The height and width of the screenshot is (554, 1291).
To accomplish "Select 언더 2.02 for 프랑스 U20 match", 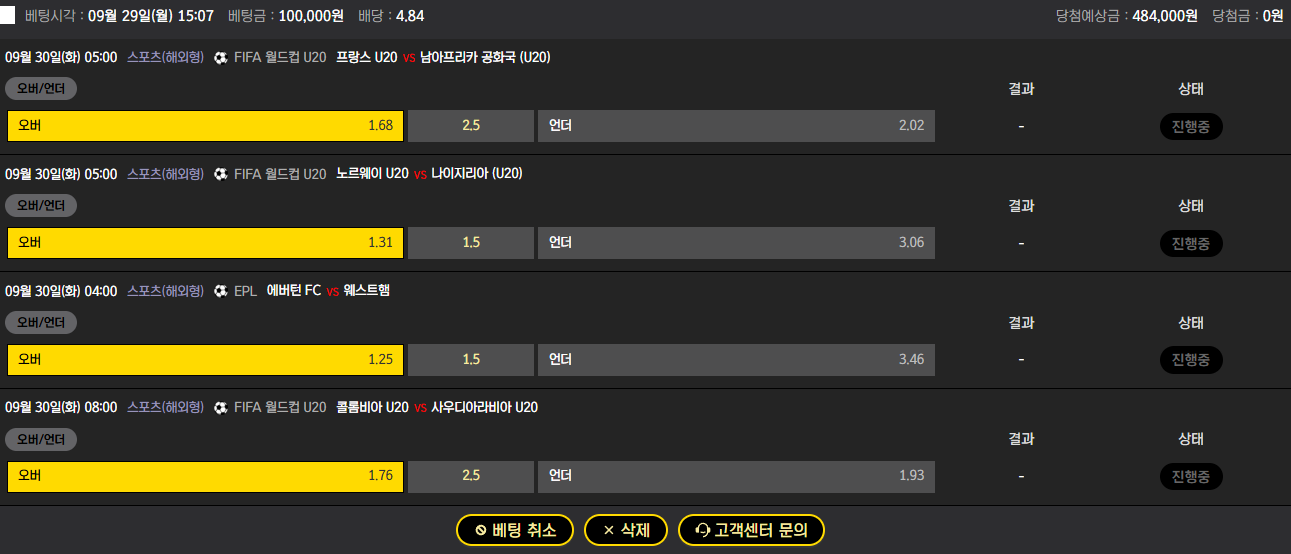I will pyautogui.click(x=736, y=126).
